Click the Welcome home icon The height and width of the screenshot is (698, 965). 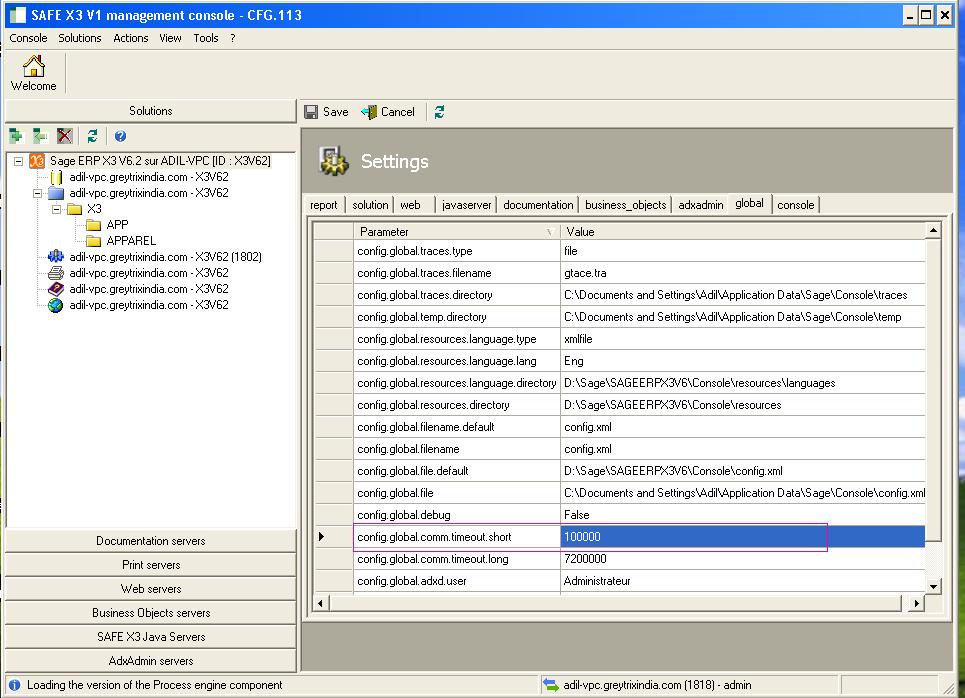pos(34,65)
